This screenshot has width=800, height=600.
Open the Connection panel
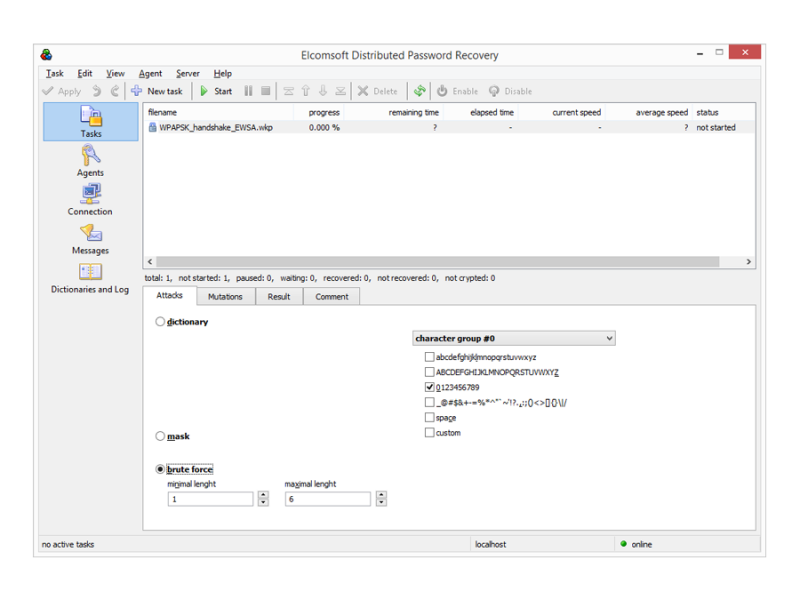point(90,200)
